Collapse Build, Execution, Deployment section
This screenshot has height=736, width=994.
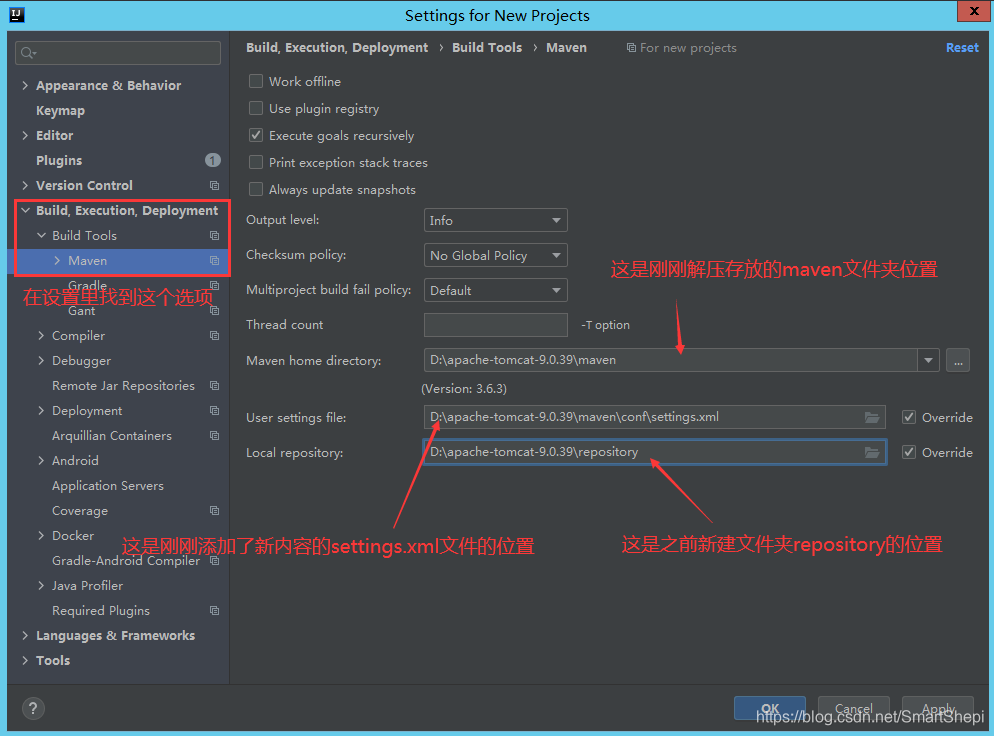click(x=25, y=210)
